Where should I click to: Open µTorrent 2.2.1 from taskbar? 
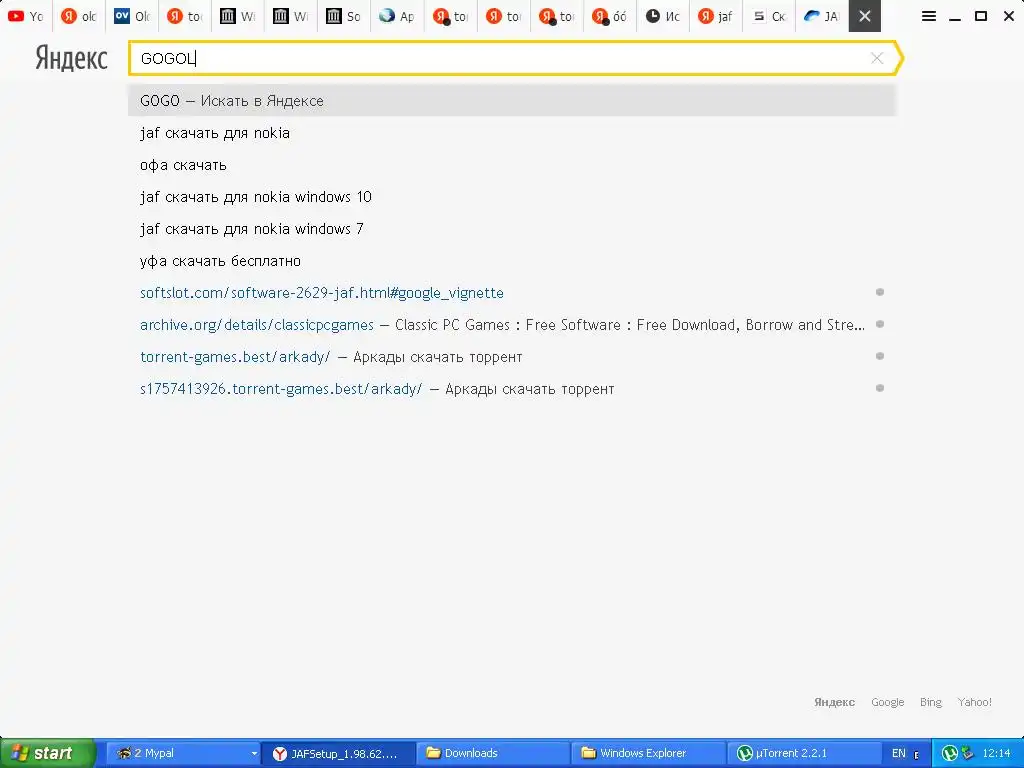[803, 753]
